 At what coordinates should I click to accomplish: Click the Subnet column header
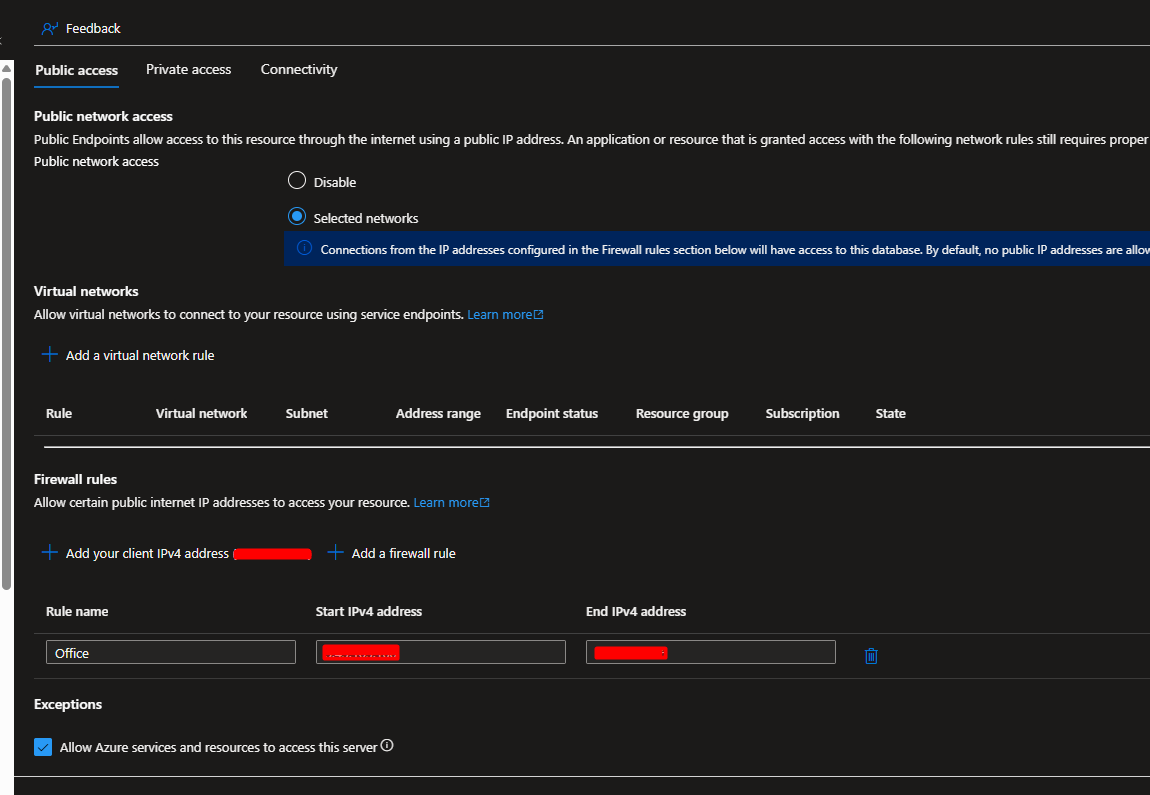(x=307, y=414)
